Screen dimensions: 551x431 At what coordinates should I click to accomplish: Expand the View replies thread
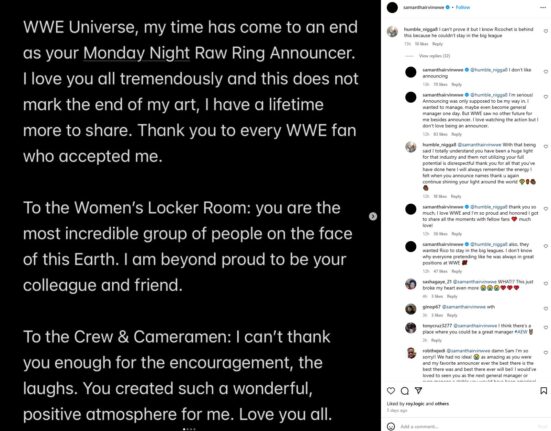pyautogui.click(x=434, y=56)
